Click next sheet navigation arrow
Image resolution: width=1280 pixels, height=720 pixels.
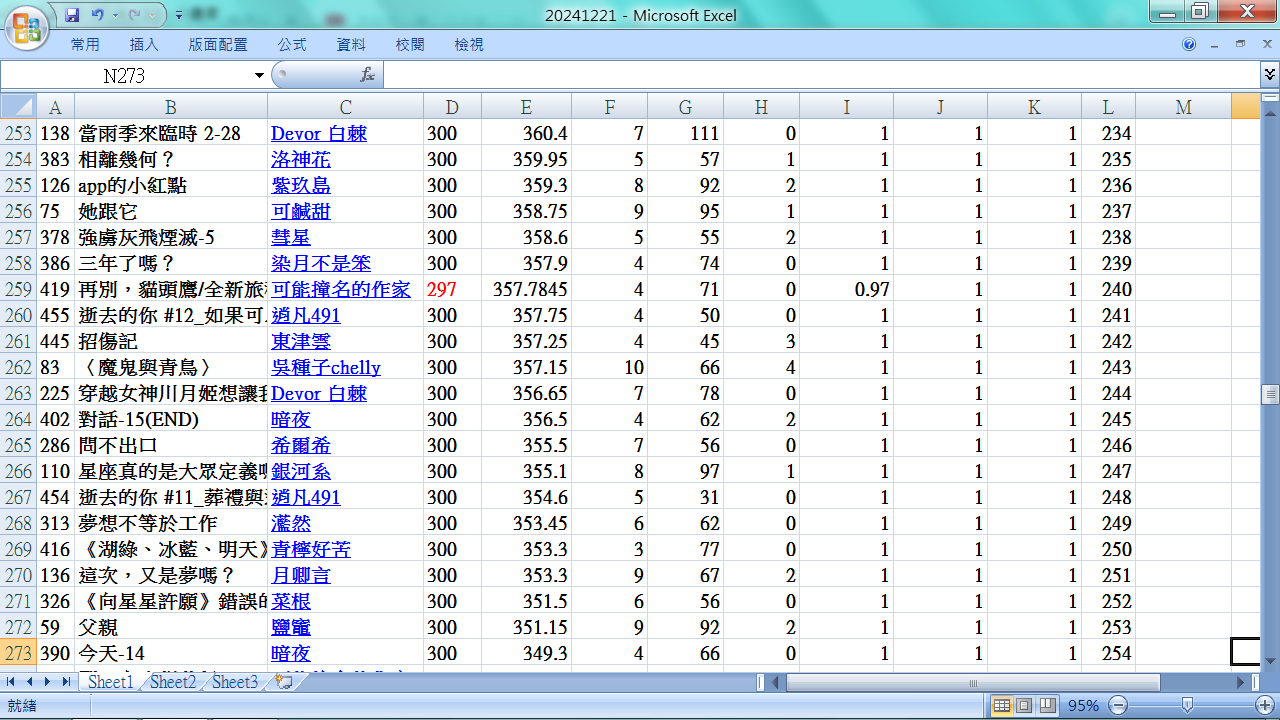pyautogui.click(x=47, y=681)
